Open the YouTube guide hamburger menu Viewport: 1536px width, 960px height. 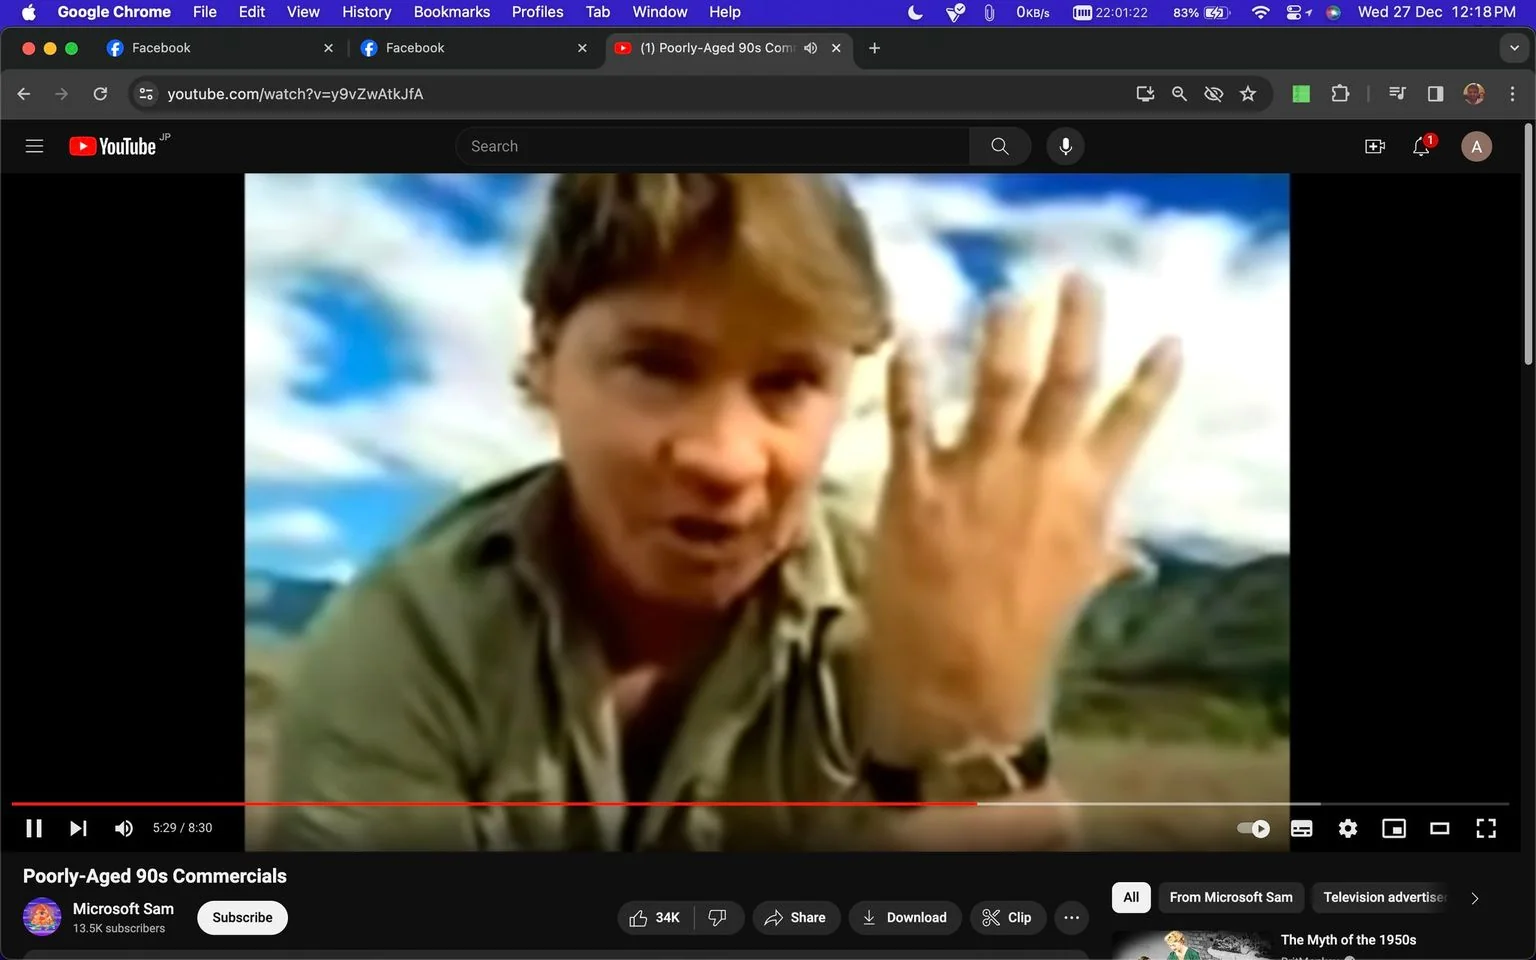34,146
